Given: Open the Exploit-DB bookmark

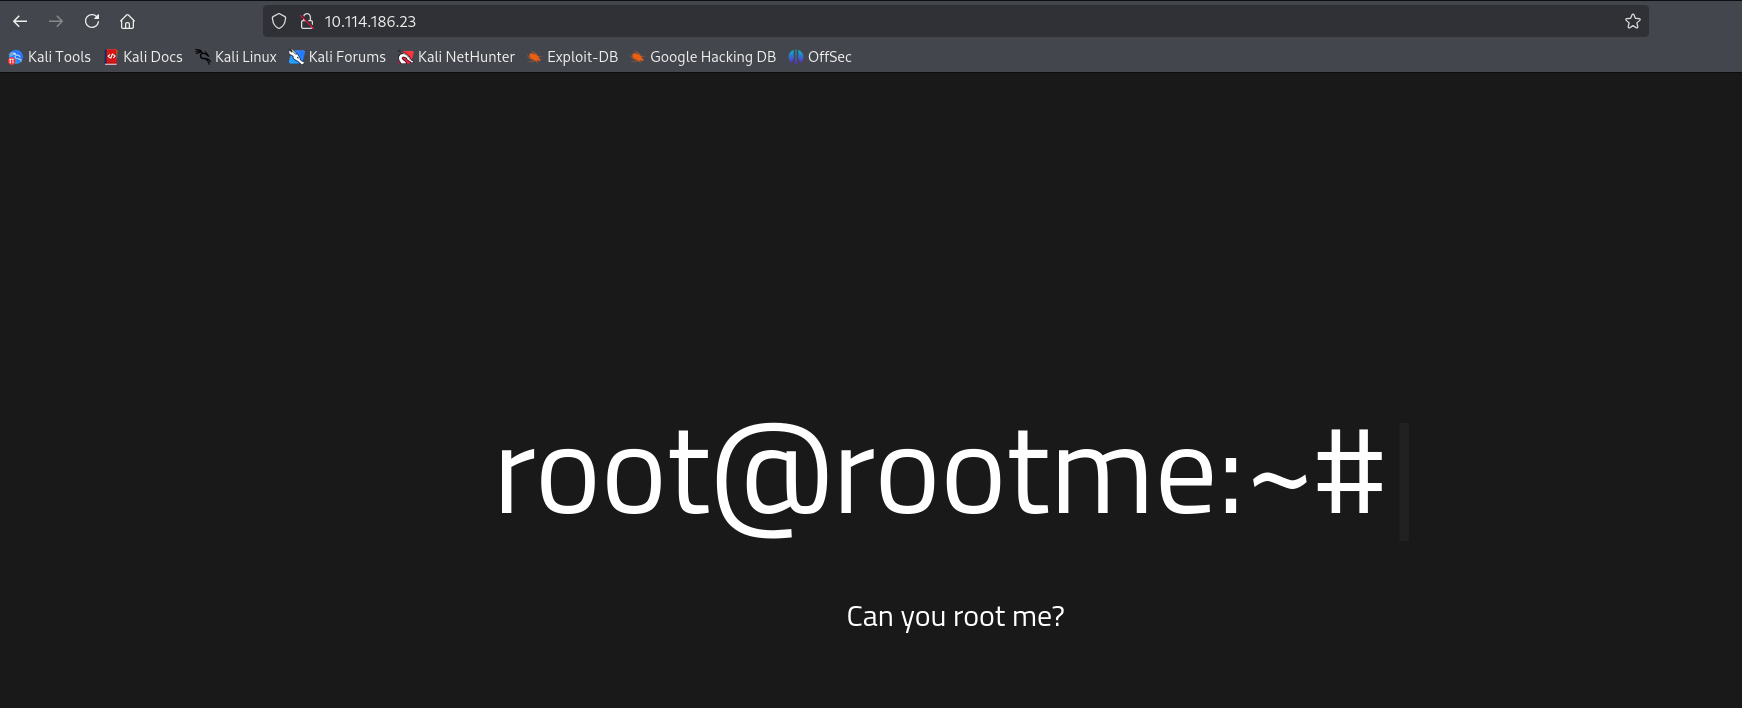Looking at the screenshot, I should point(573,57).
